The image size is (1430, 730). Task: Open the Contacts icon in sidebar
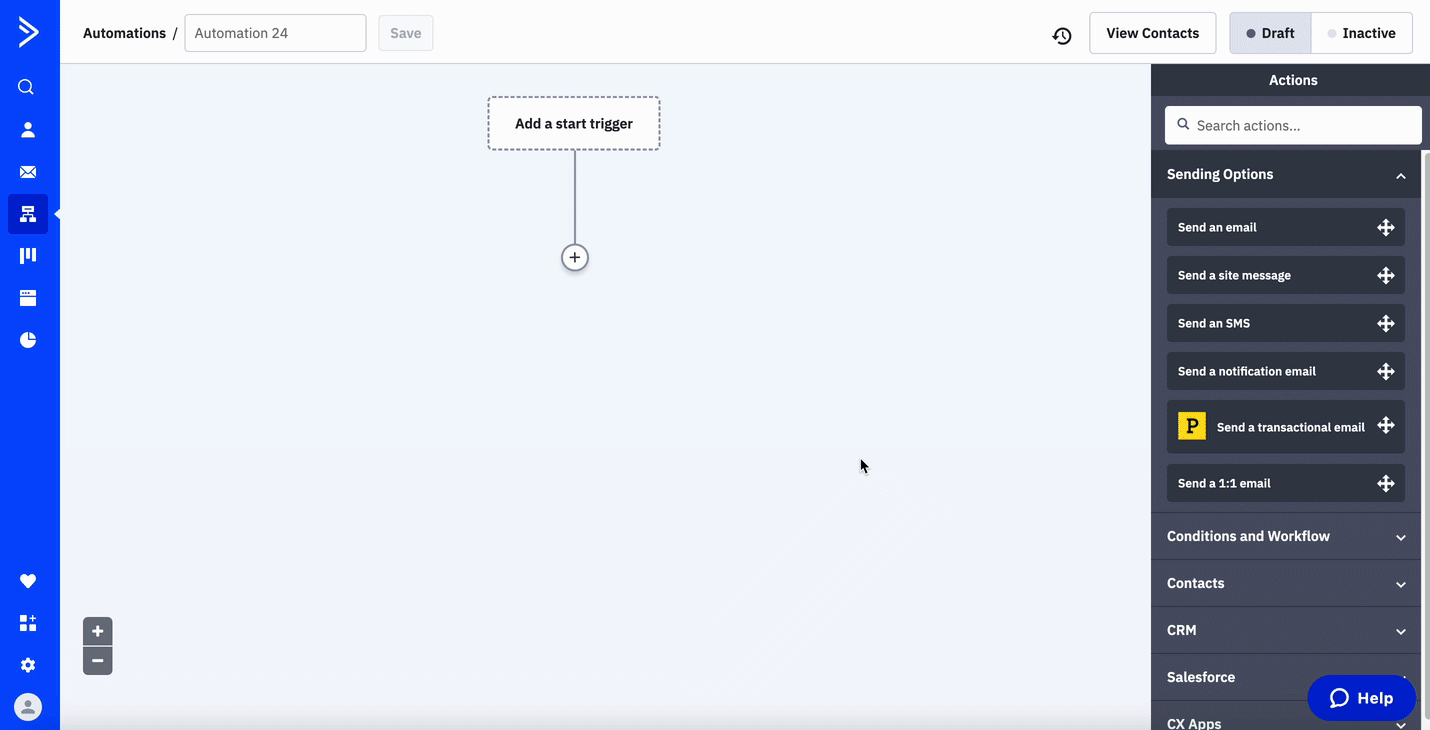pos(28,130)
